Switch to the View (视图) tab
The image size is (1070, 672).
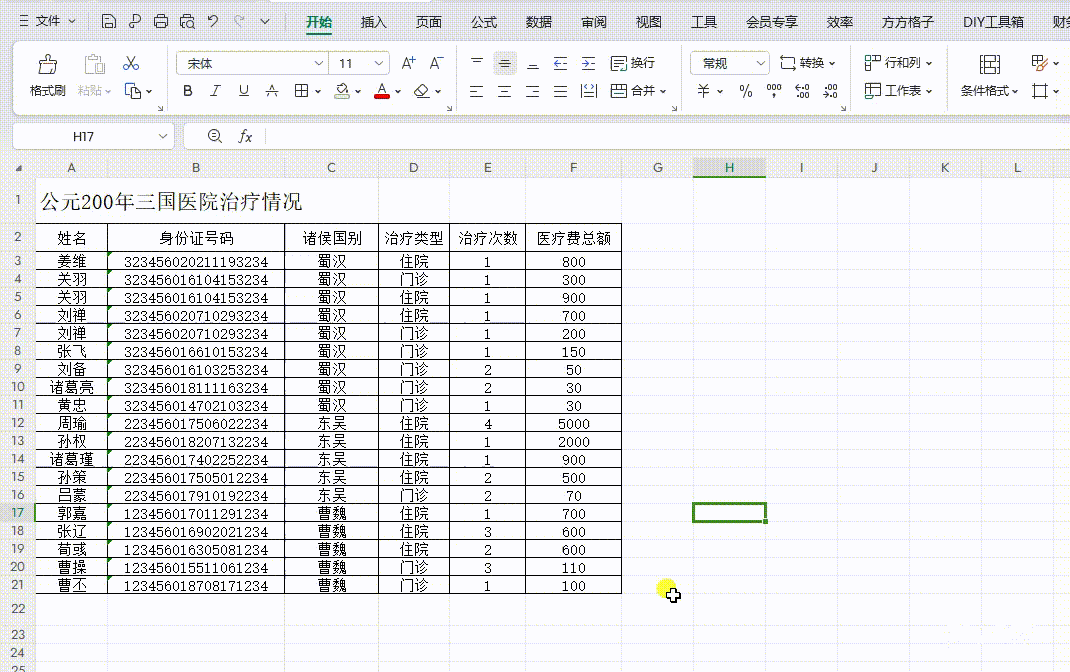click(648, 22)
